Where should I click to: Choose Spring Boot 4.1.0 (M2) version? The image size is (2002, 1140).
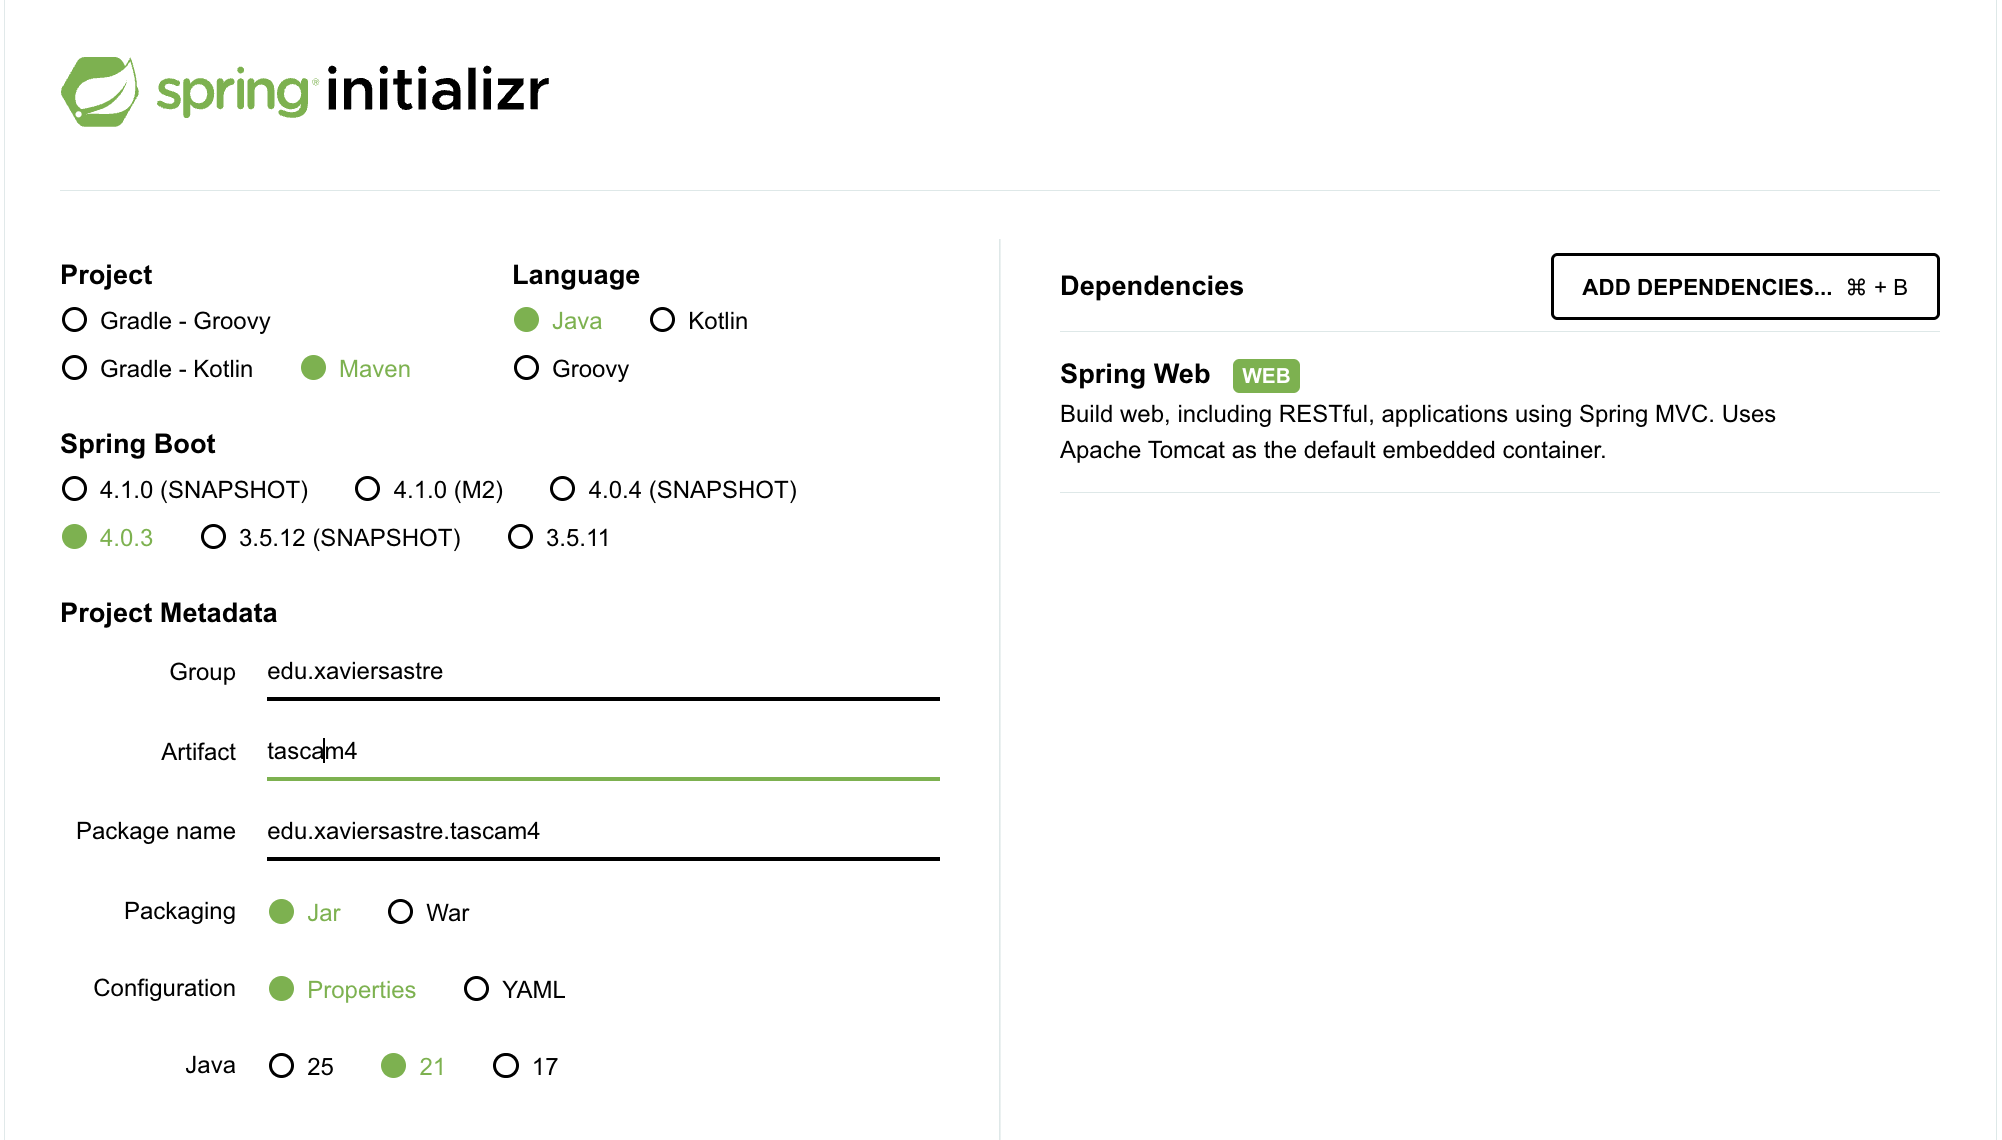(x=368, y=490)
